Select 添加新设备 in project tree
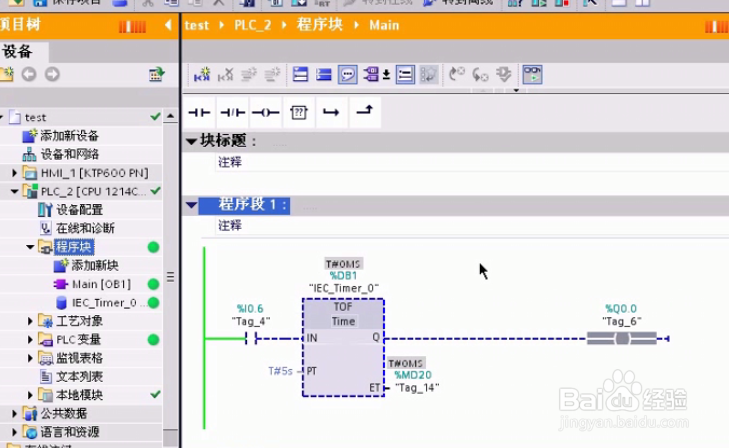Viewport: 729px width, 448px height. coord(69,136)
